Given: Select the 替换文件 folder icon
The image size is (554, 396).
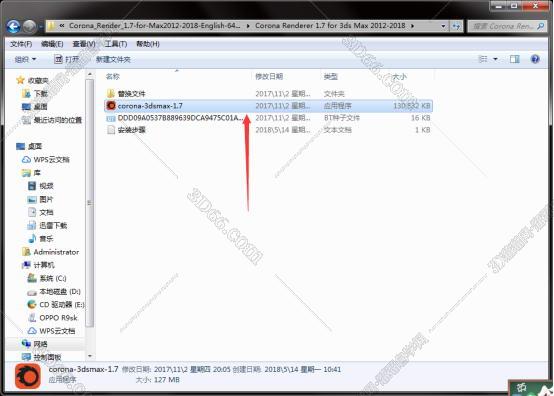Looking at the screenshot, I should click(x=111, y=94).
